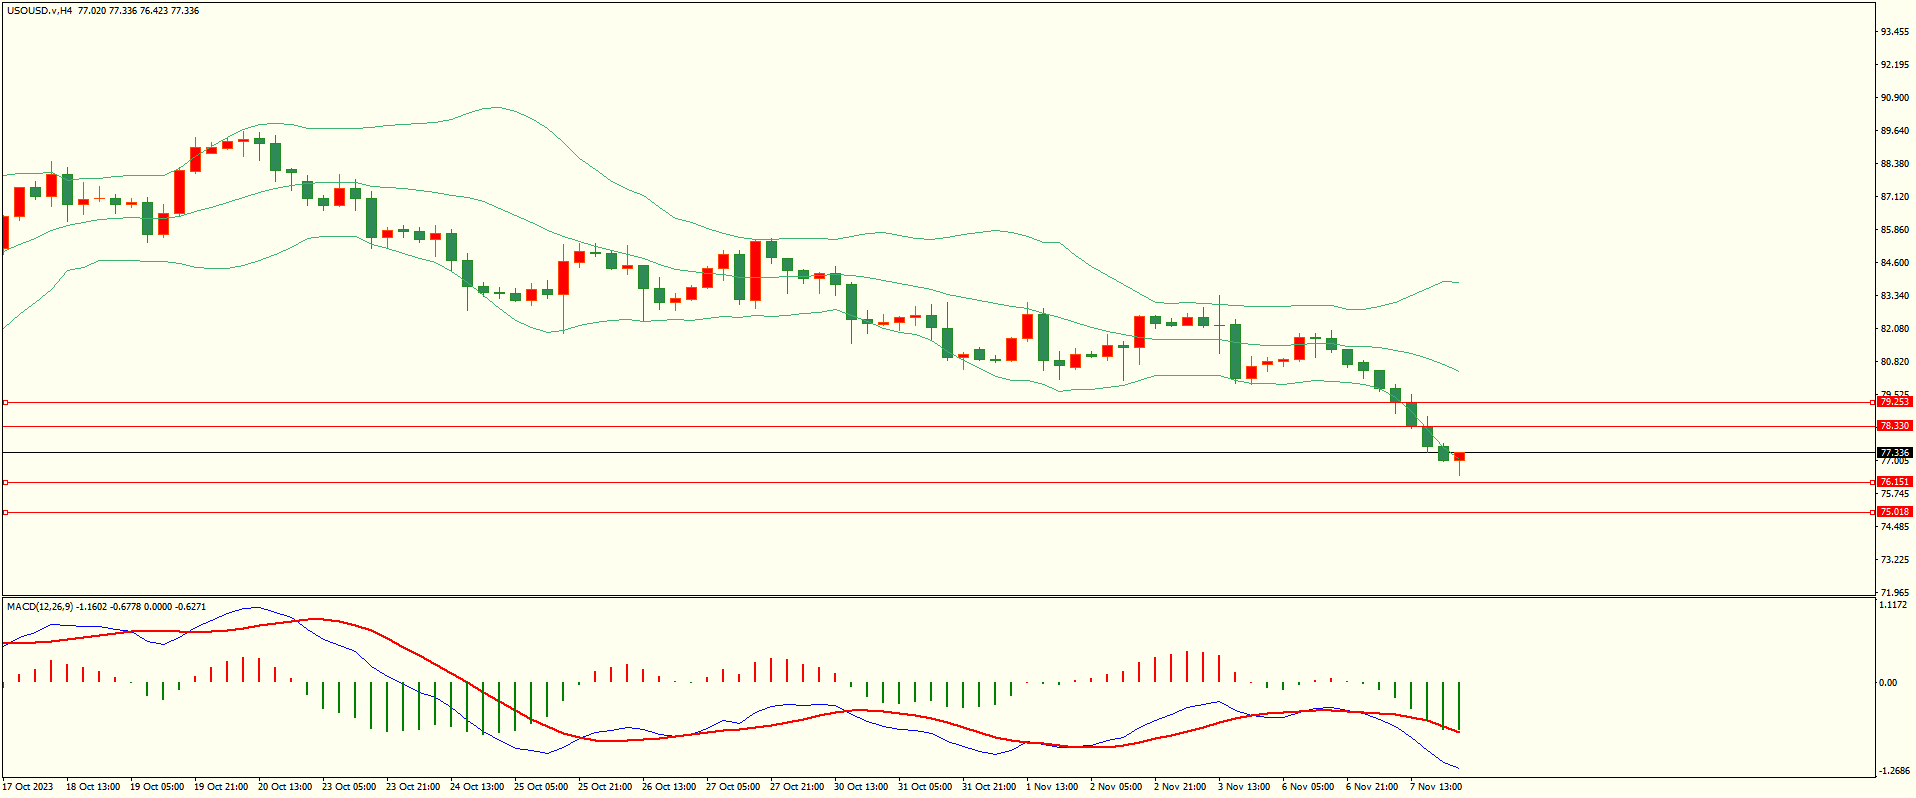Select the 78.330 red price tag
This screenshot has height=798, width=1916.
pyautogui.click(x=1894, y=426)
